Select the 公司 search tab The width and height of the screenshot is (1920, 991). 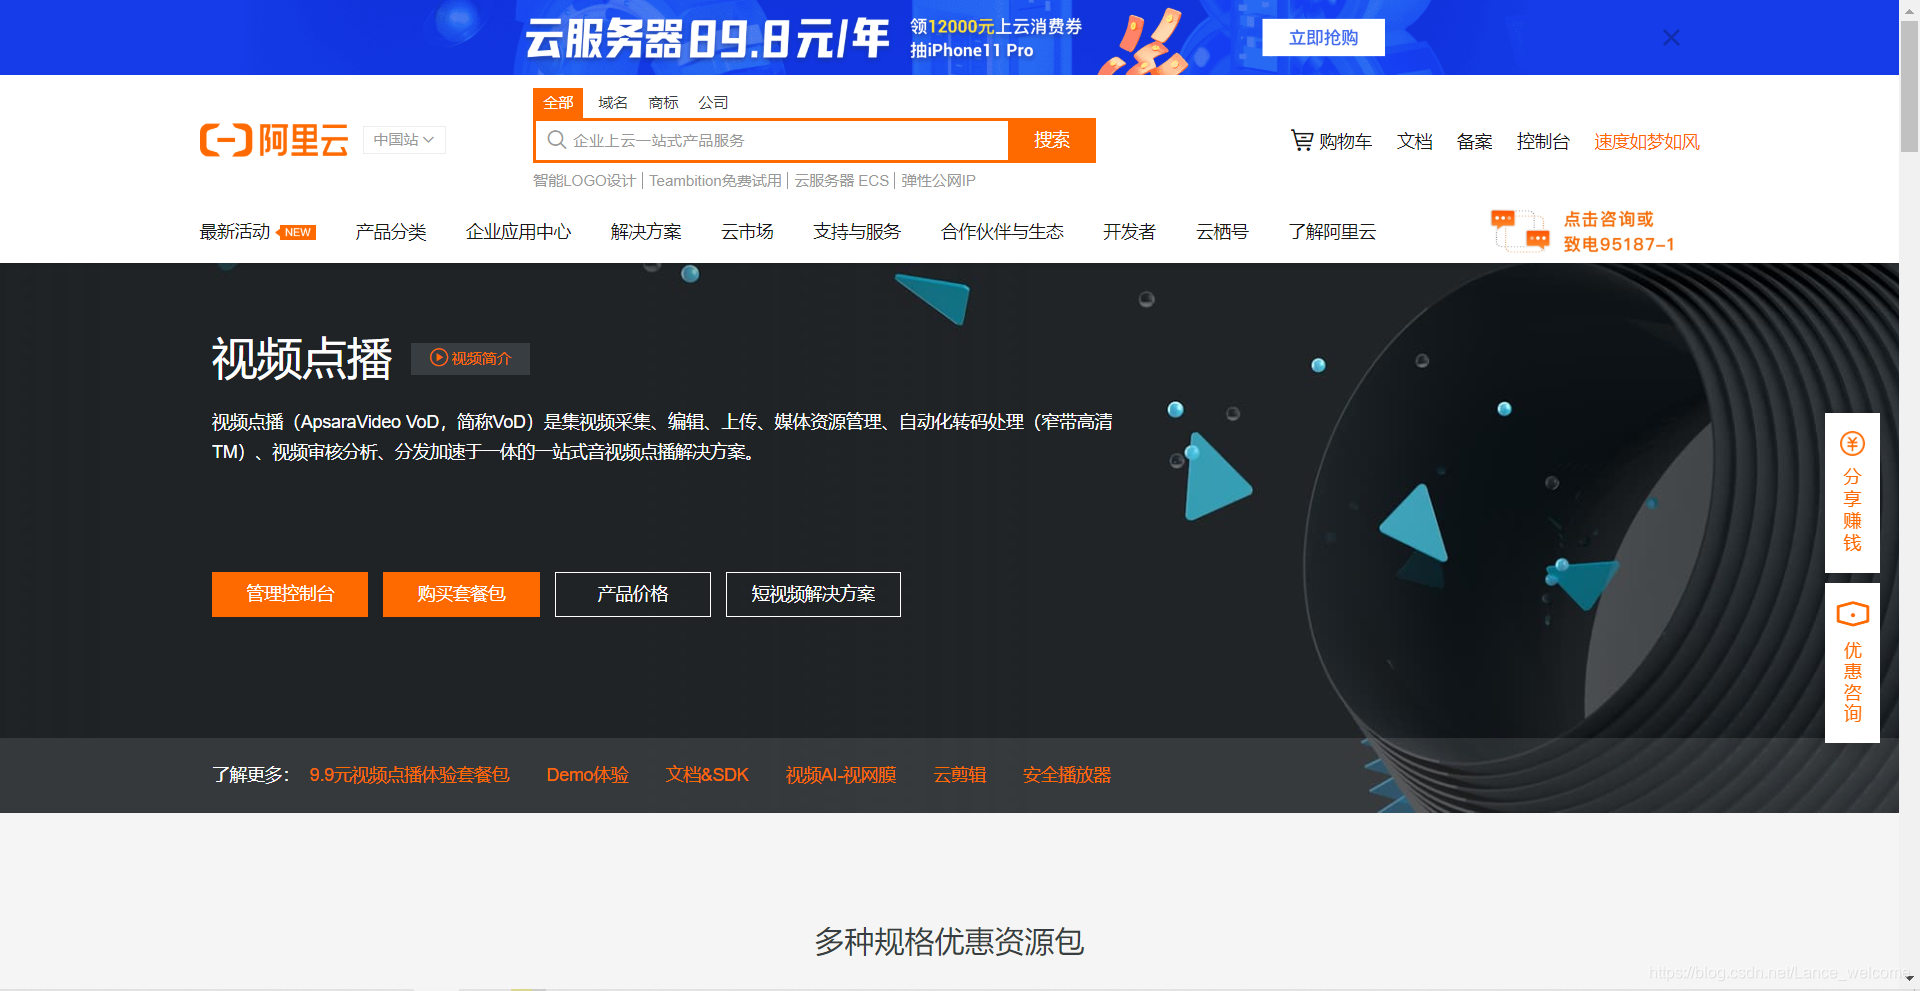point(713,103)
